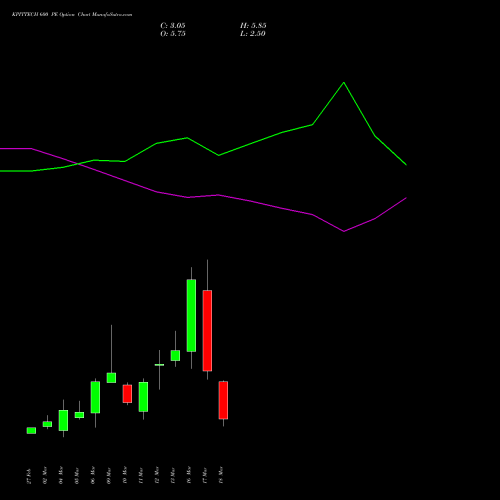This screenshot has width=500, height=500.
Task: Click the 06 Mar date label
Action: click(x=93, y=475)
